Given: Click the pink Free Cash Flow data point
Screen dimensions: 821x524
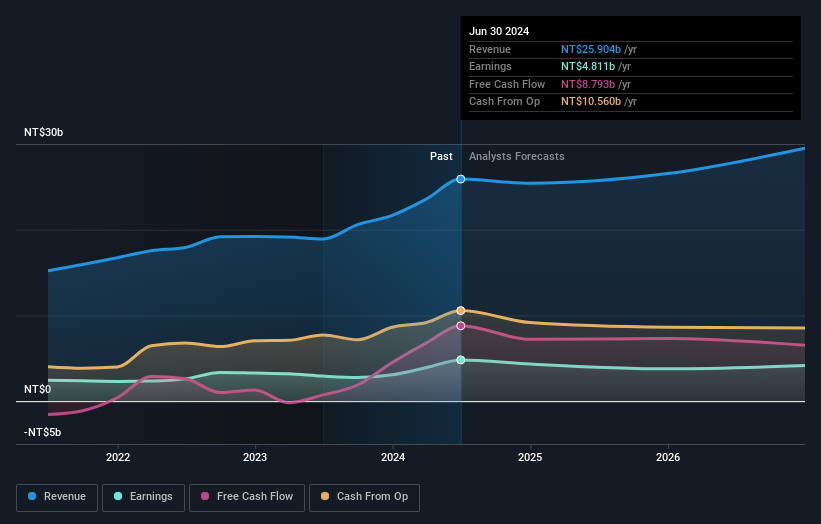Looking at the screenshot, I should pyautogui.click(x=461, y=326).
